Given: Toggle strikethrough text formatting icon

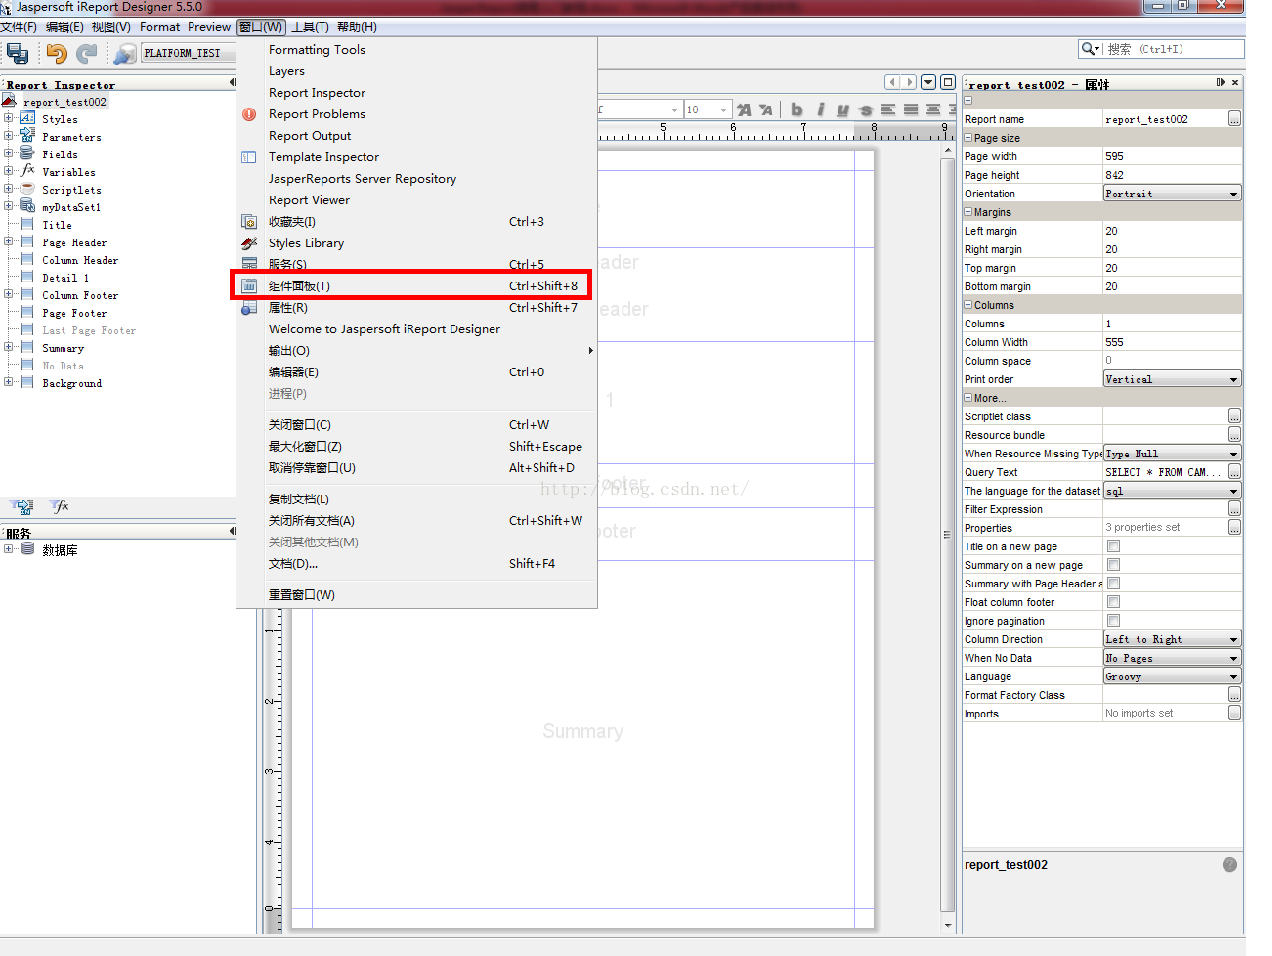Looking at the screenshot, I should coord(866,110).
